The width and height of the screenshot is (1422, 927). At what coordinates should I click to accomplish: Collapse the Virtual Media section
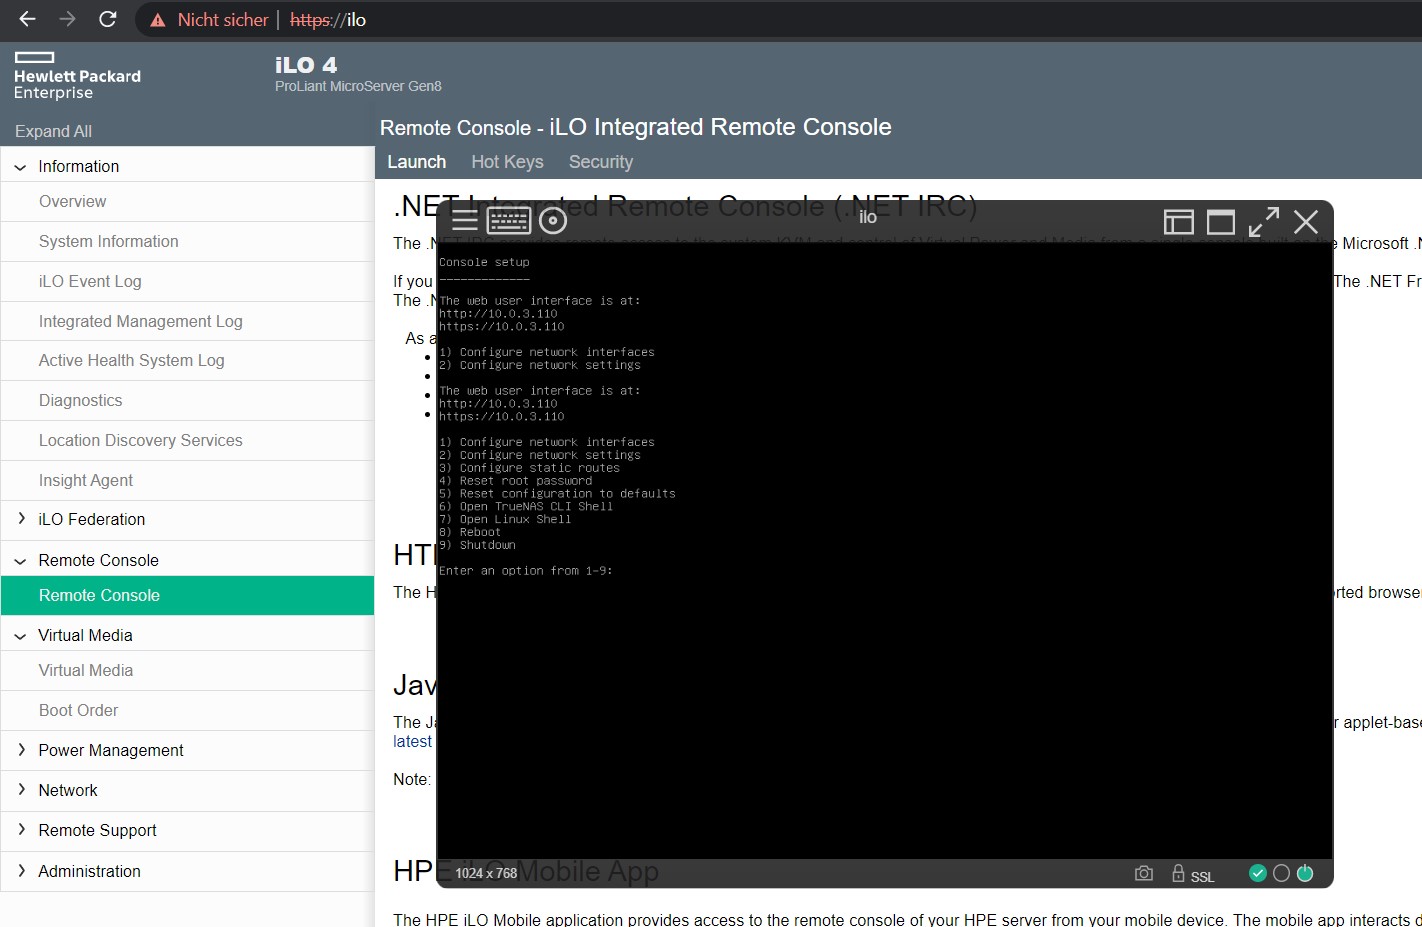[x=20, y=636]
